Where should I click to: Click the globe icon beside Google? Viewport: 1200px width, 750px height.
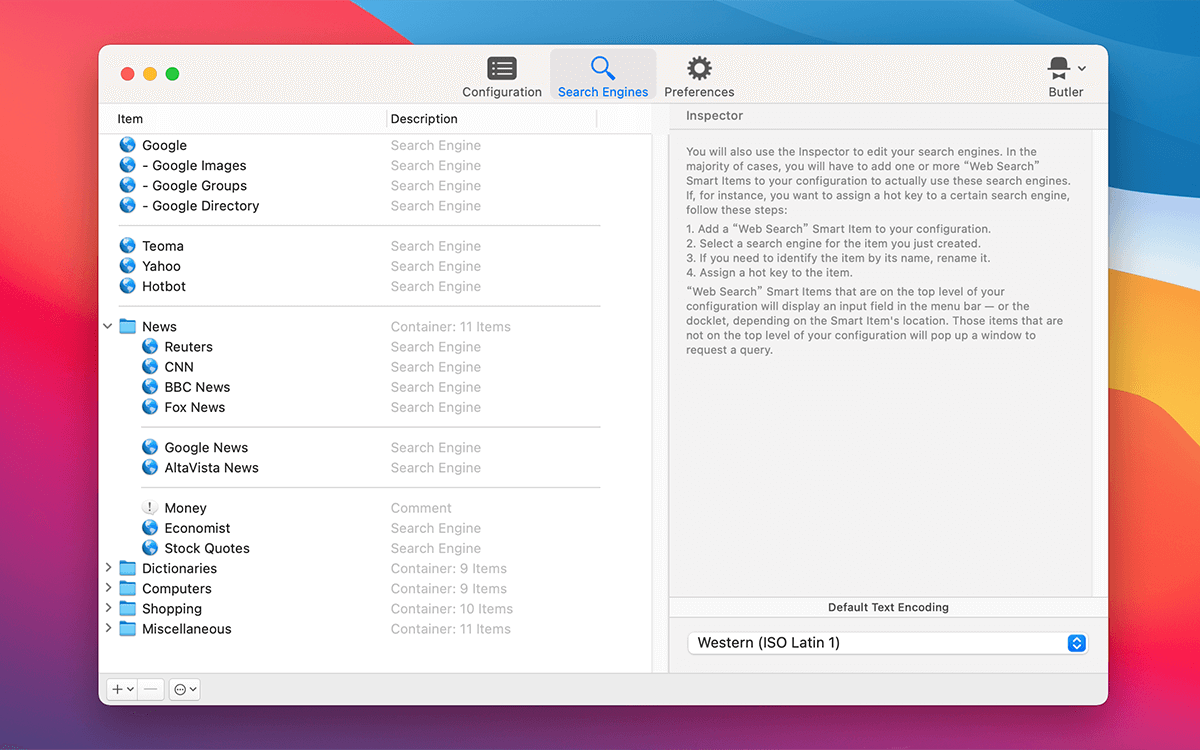coord(127,145)
